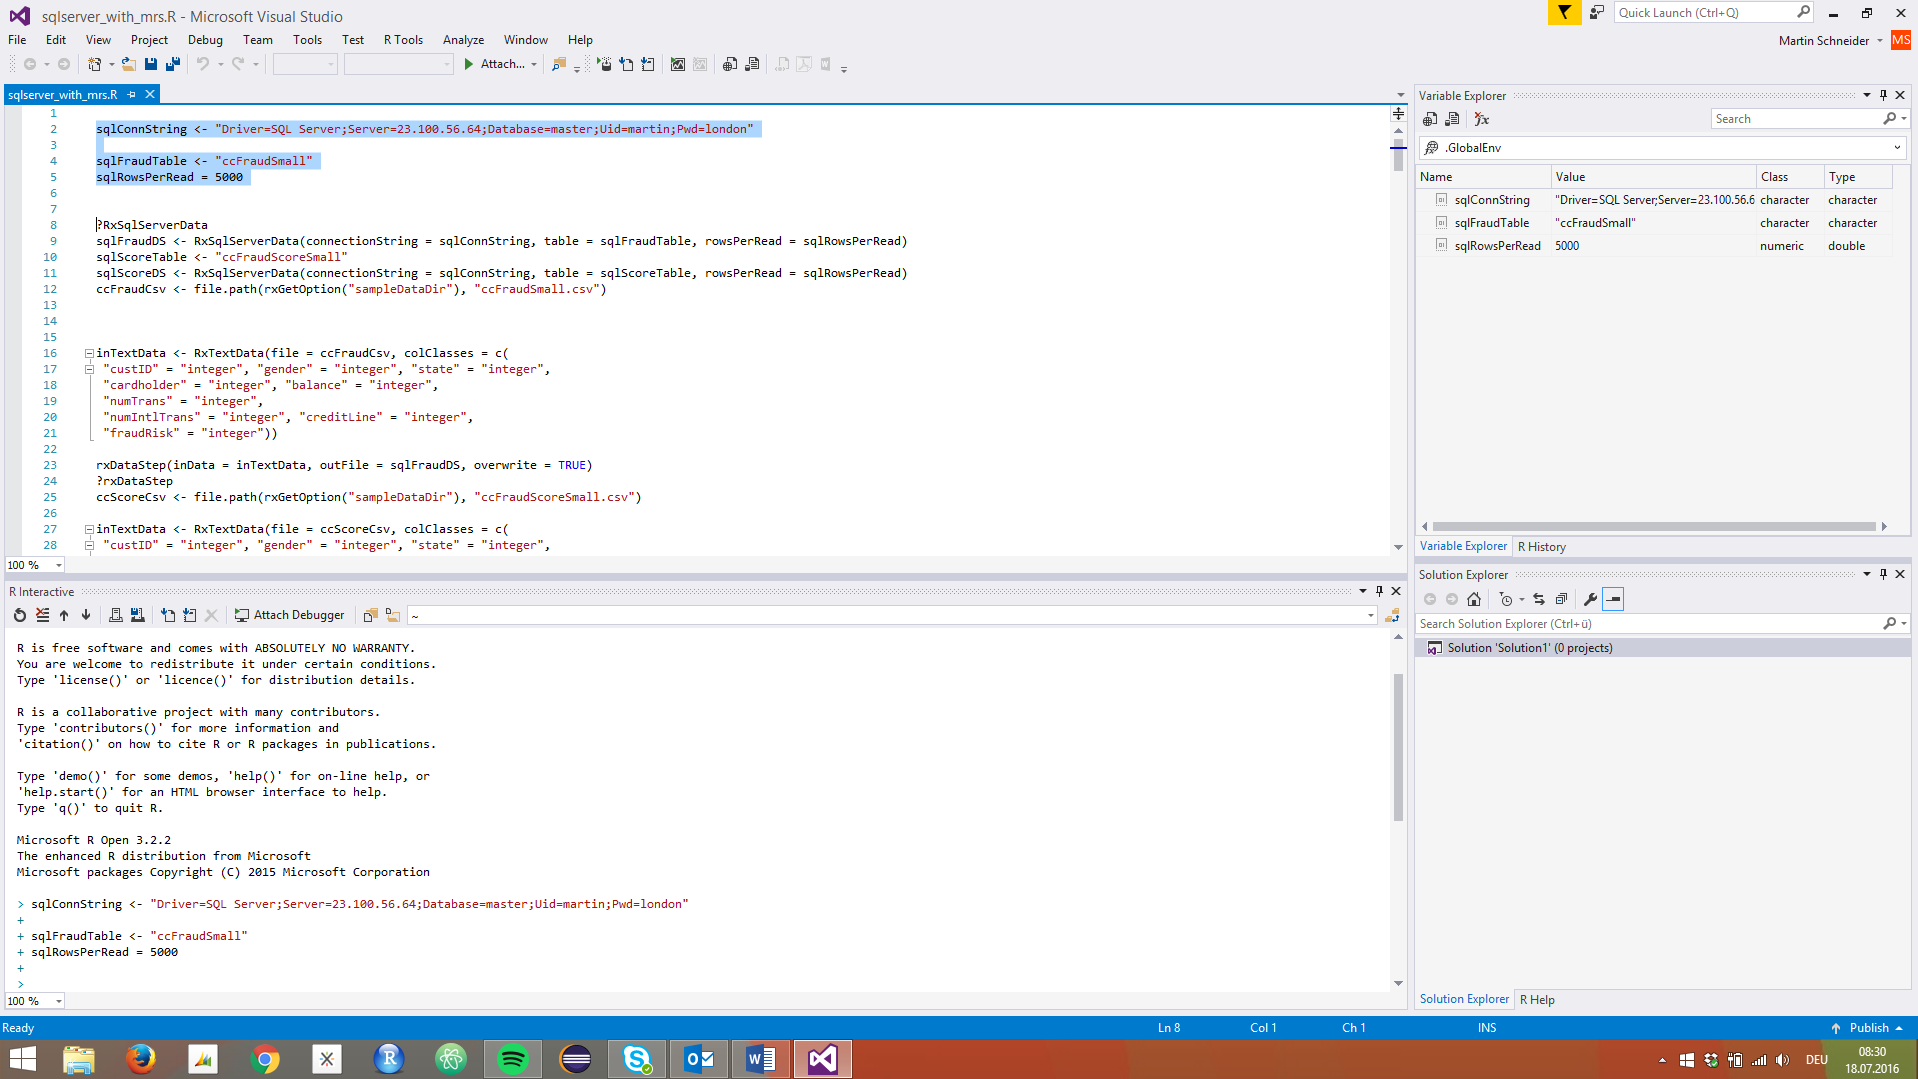Click Load Workspace icon in R Interactive

[x=116, y=615]
